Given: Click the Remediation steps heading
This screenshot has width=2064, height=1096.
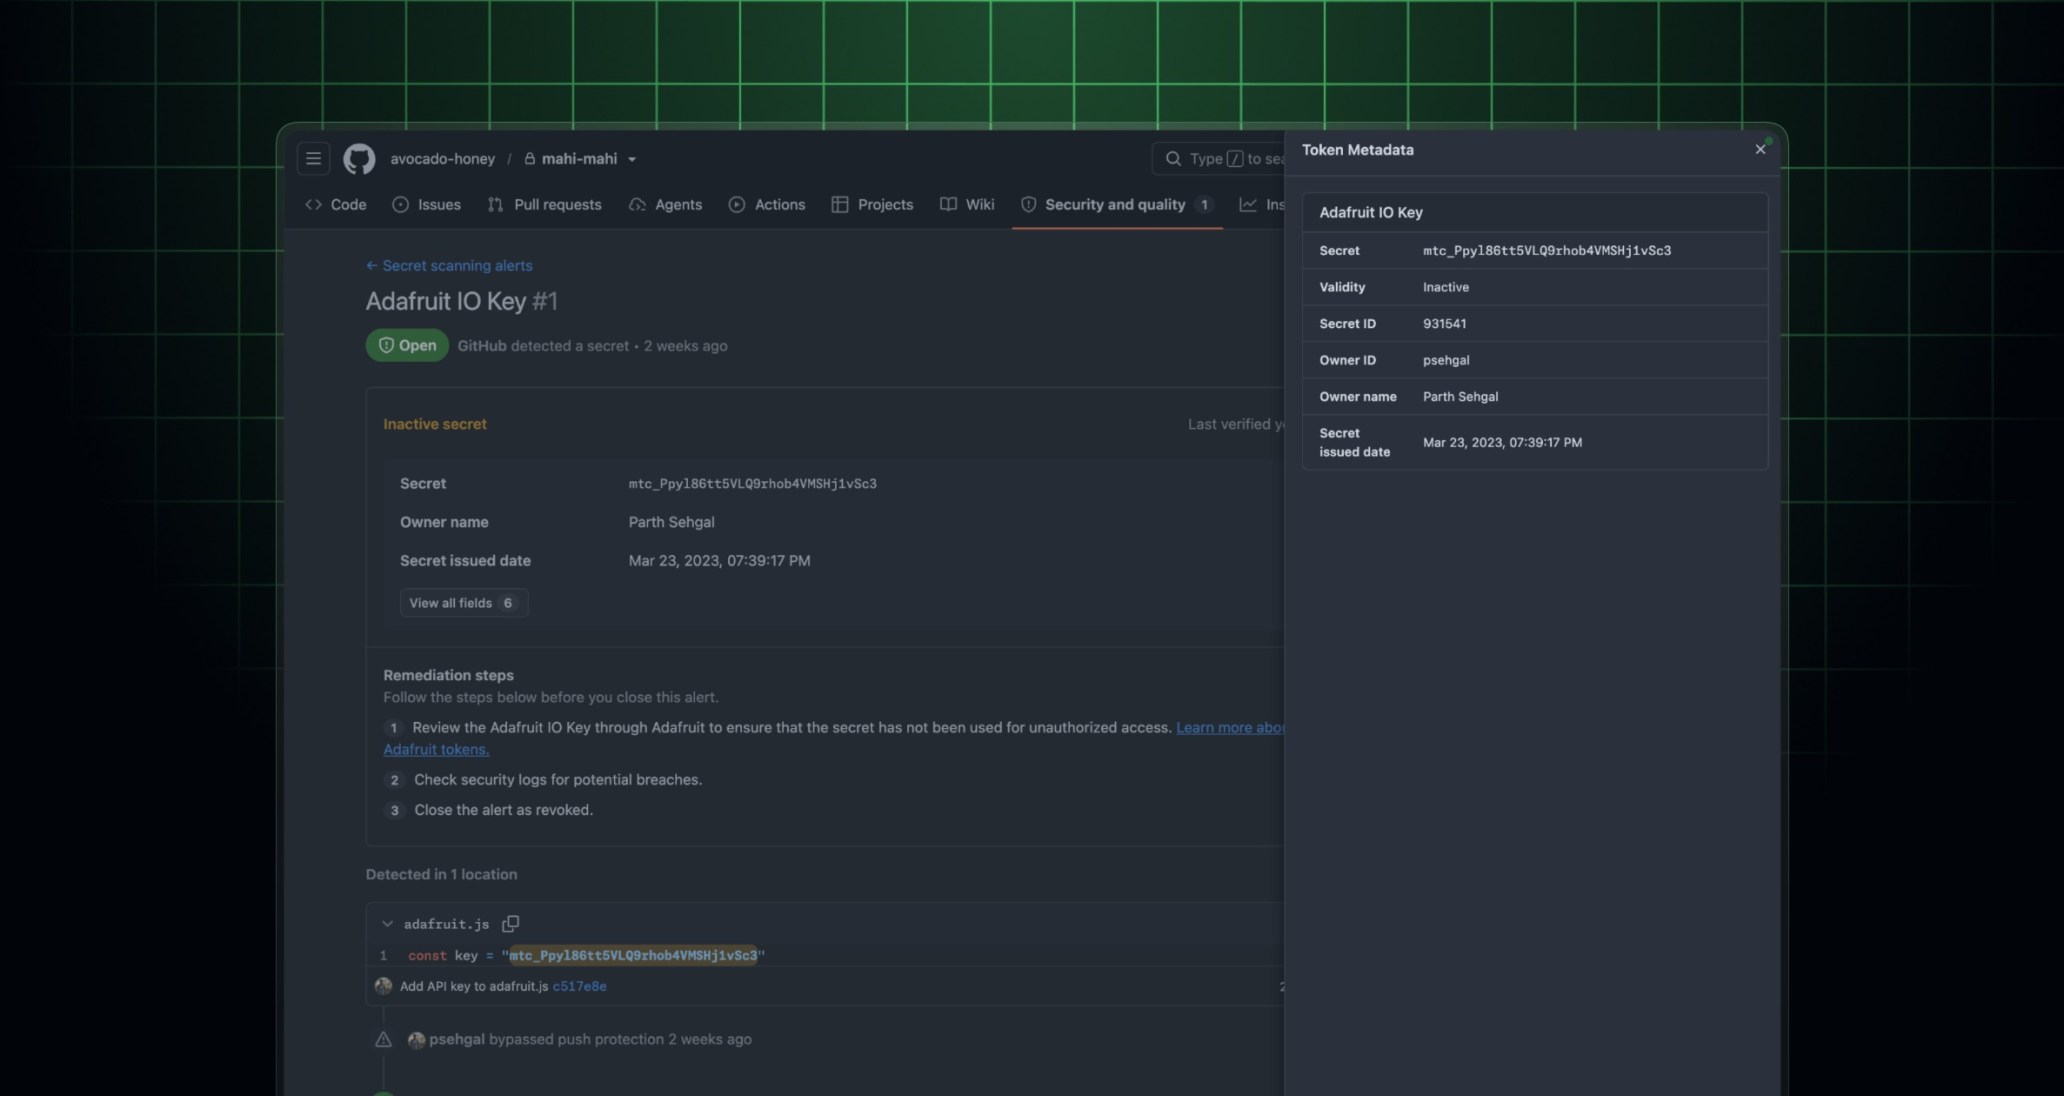Looking at the screenshot, I should (448, 676).
